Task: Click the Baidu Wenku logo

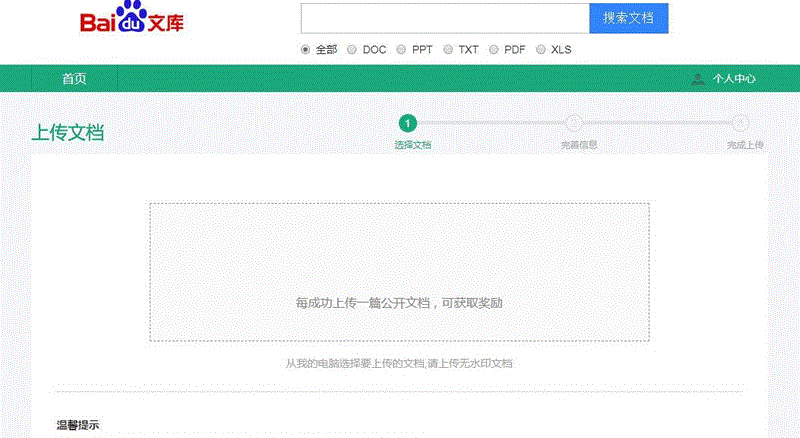Action: 132,21
